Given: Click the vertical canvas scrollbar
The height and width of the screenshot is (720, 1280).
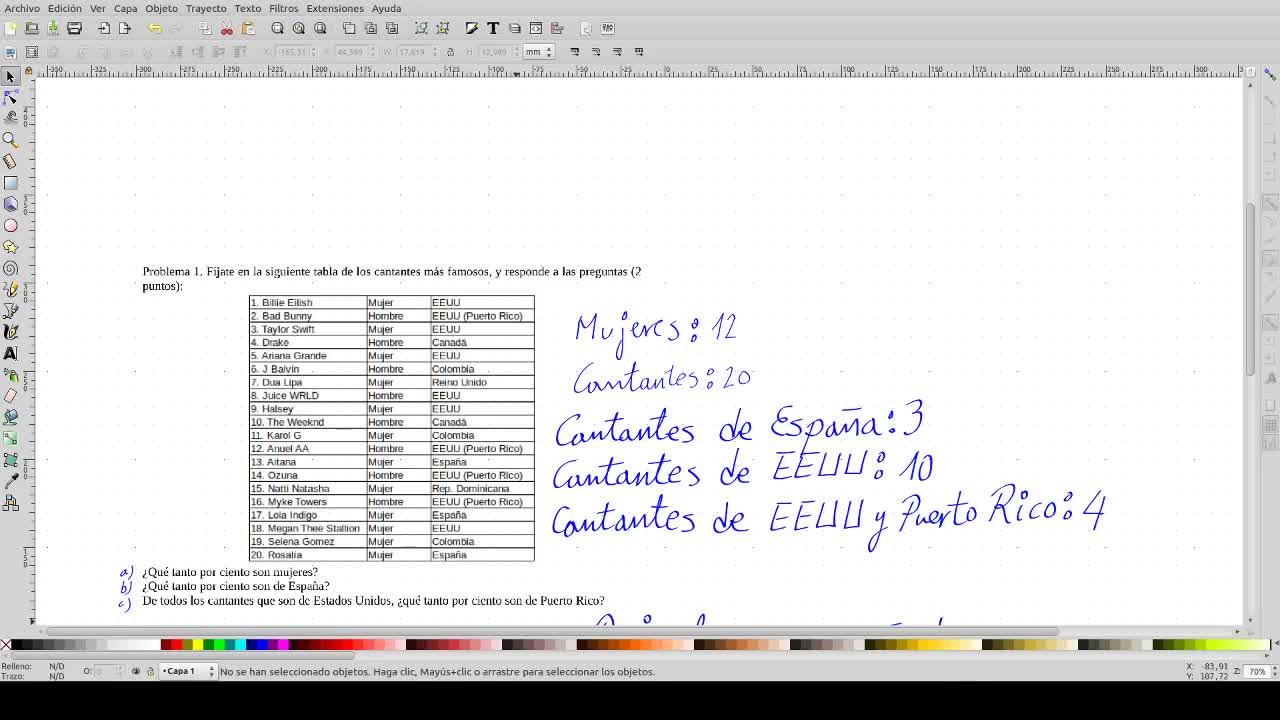Looking at the screenshot, I should (x=1250, y=289).
